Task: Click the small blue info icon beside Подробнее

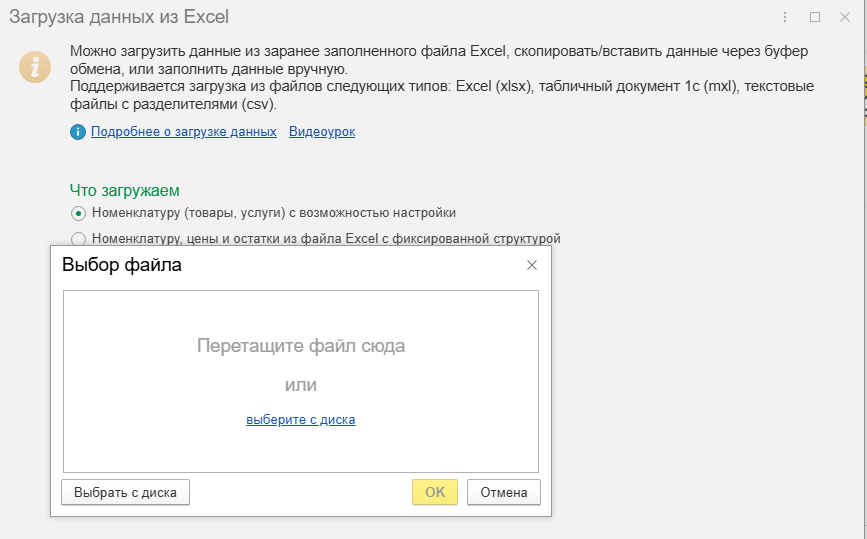Action: tap(78, 132)
